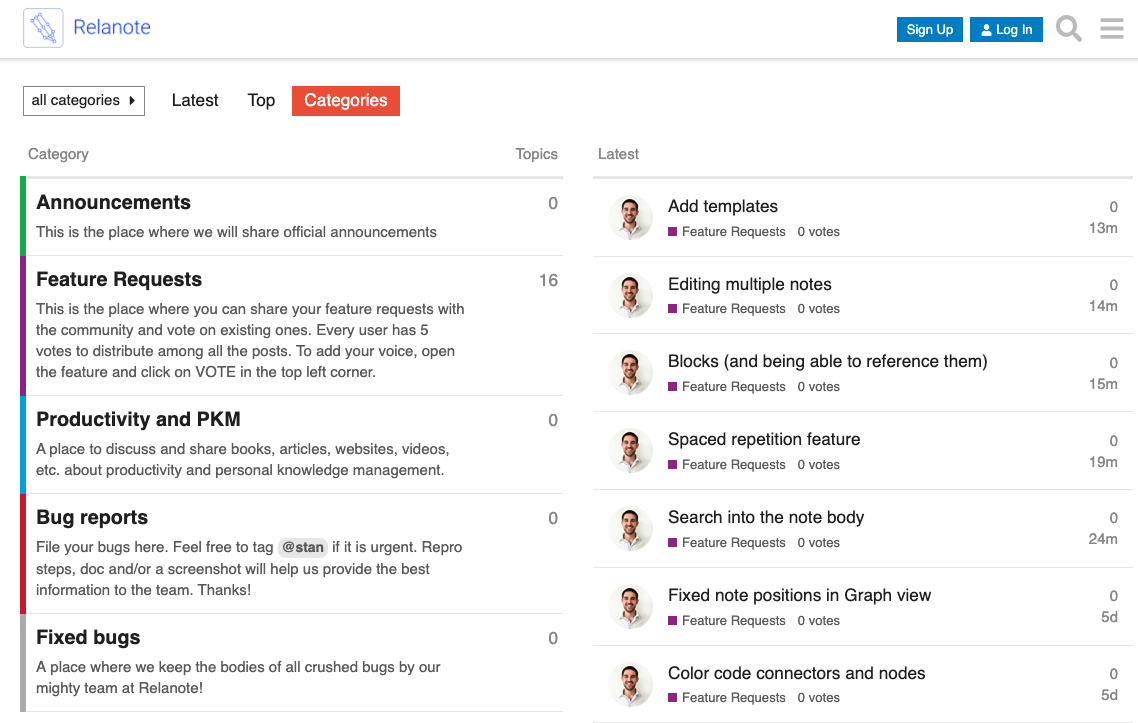Go to Relanote home title link
1138x723 pixels.
(112, 28)
